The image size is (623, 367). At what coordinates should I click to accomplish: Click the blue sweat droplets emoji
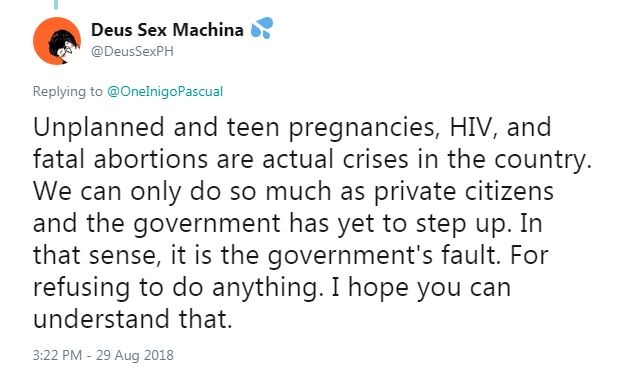pos(262,28)
